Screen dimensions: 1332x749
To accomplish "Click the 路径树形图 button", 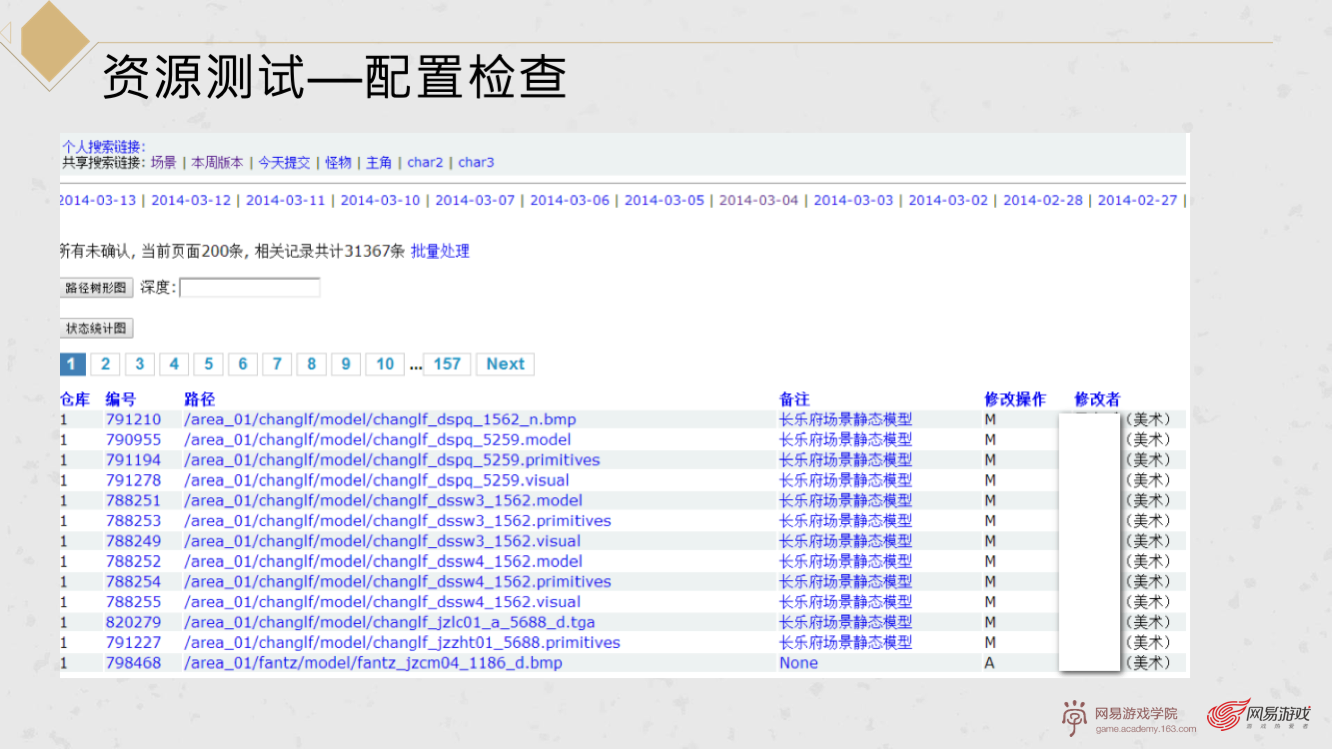I will point(96,288).
